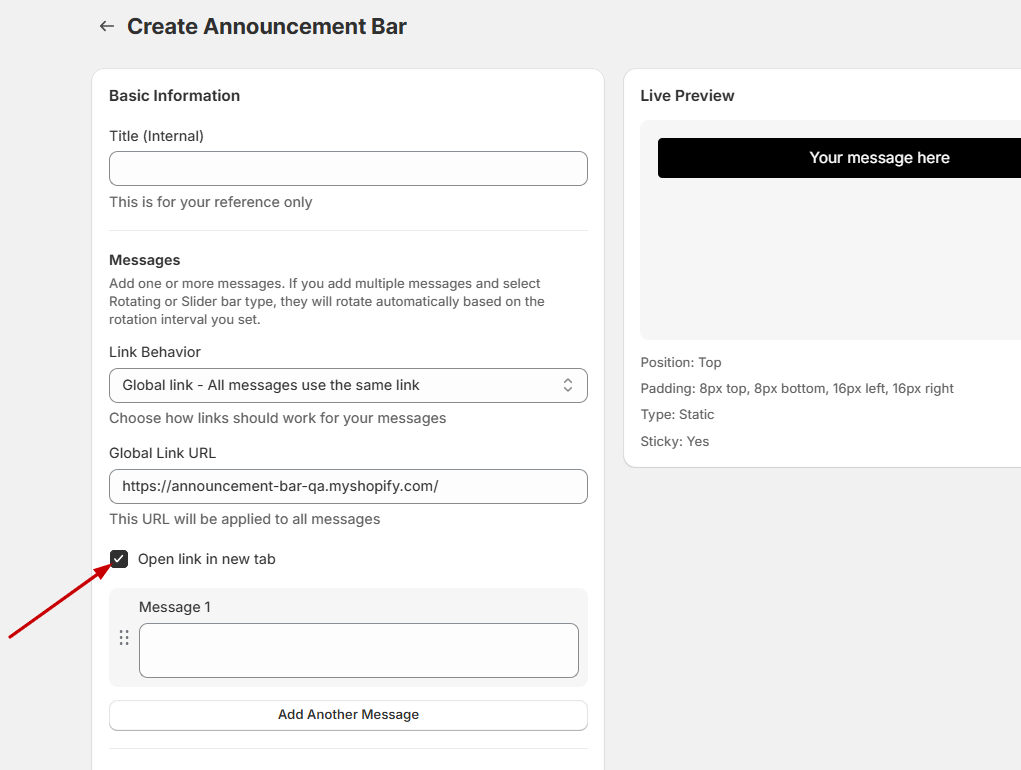Click the 'Type: Static' text

tap(677, 415)
